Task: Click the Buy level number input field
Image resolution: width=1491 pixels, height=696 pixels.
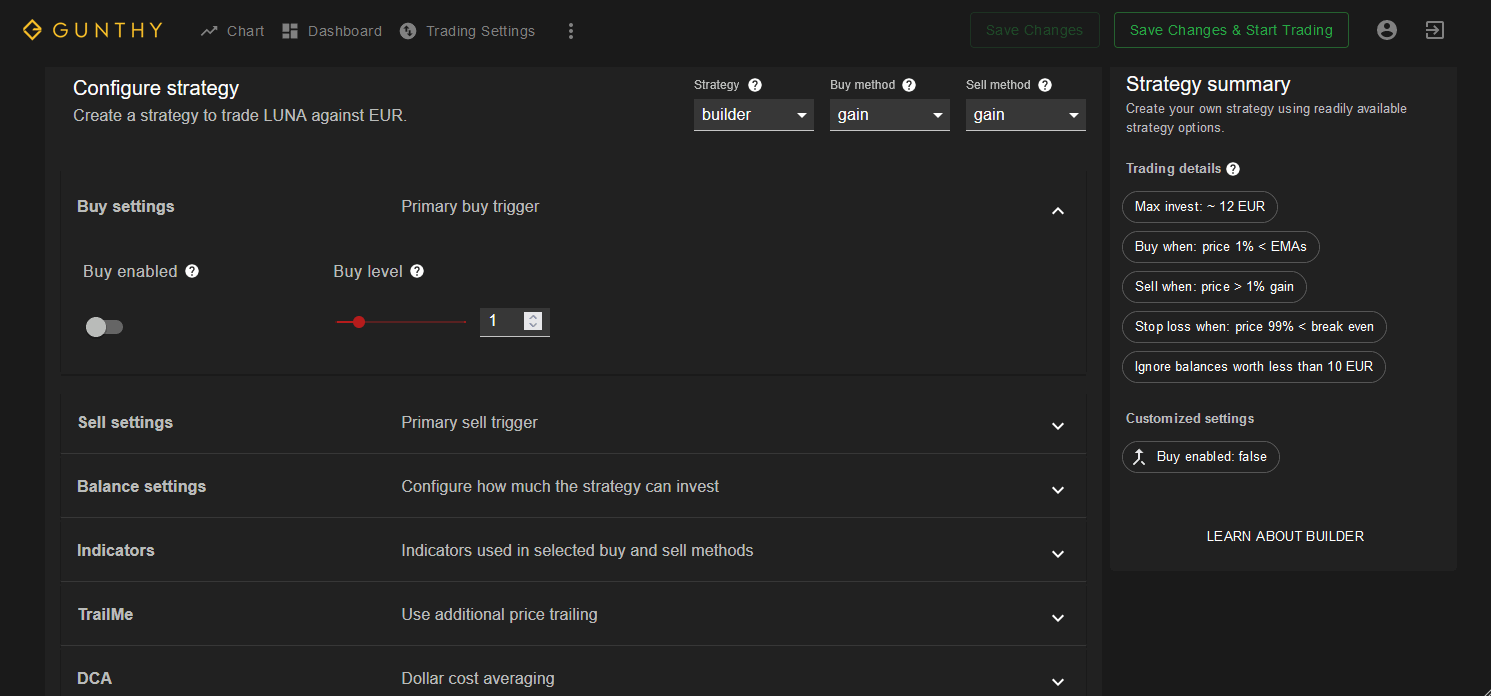Action: [514, 322]
